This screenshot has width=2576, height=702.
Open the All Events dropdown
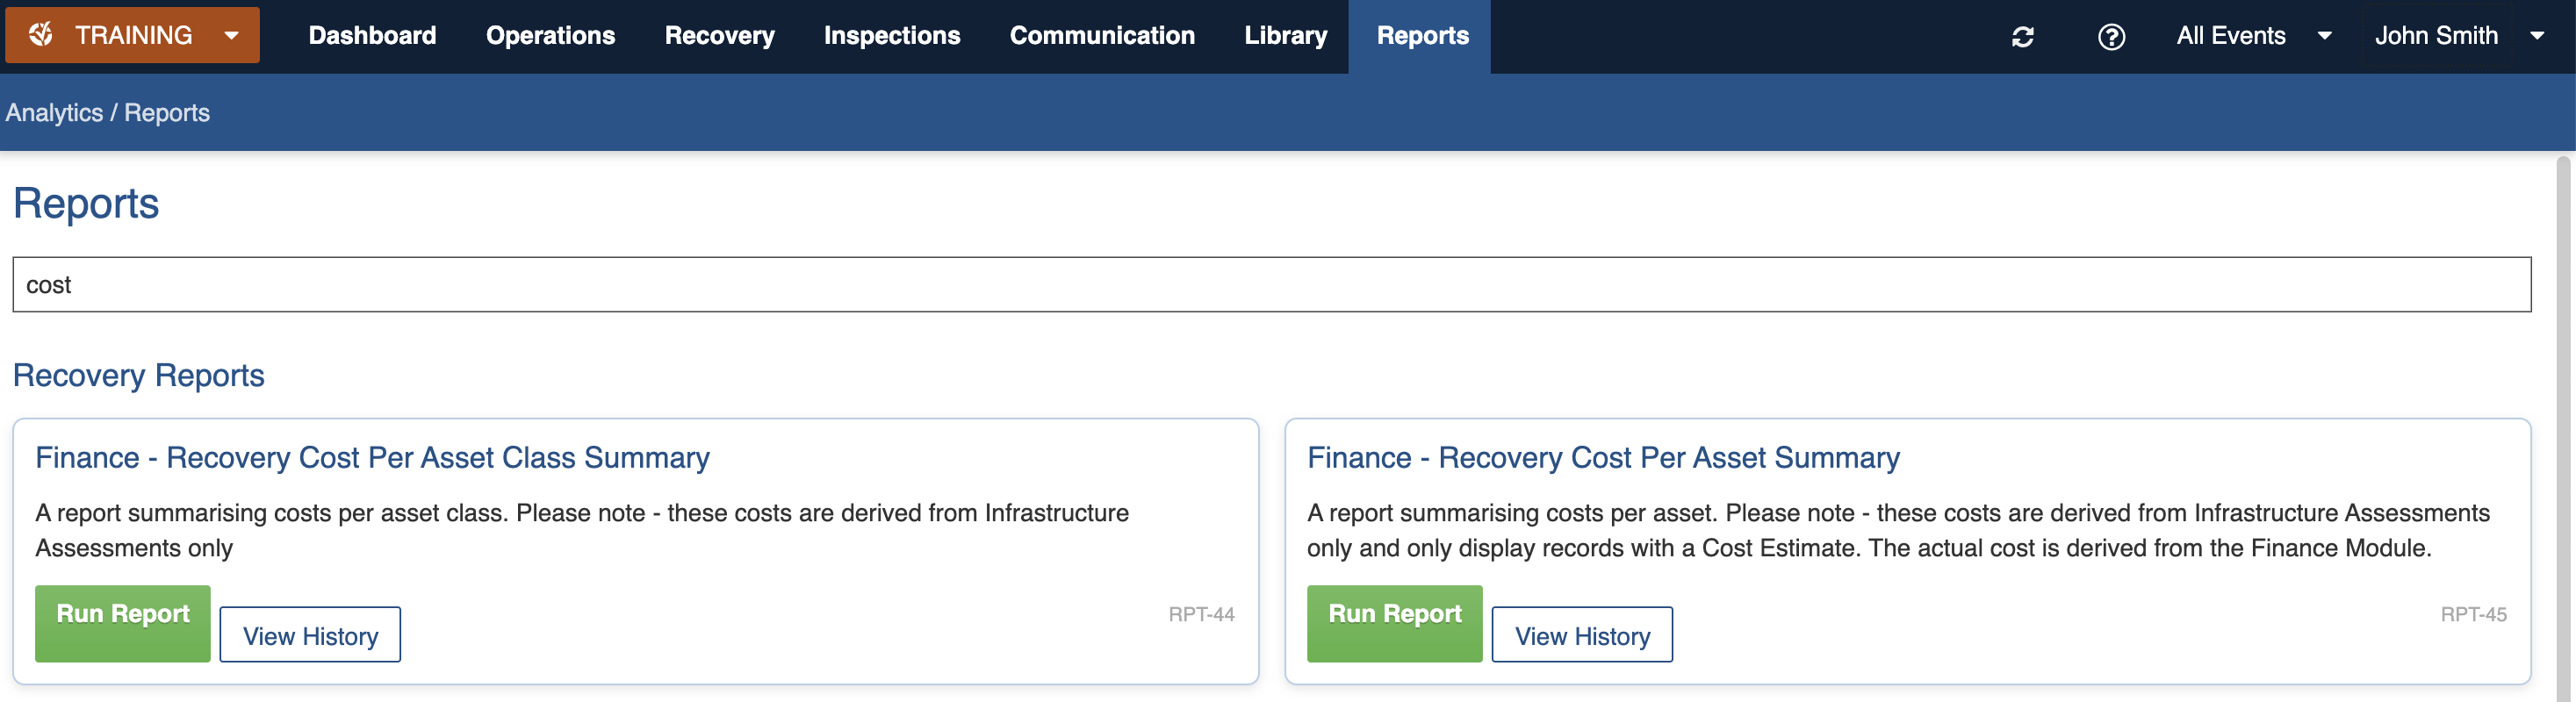point(2253,36)
